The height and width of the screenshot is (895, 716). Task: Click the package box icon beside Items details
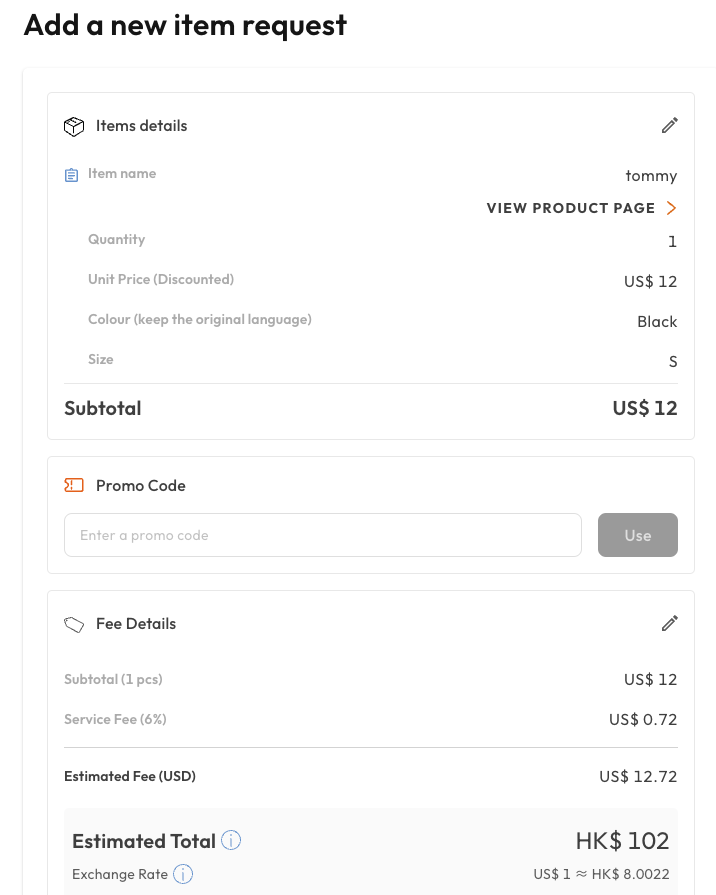coord(74,126)
